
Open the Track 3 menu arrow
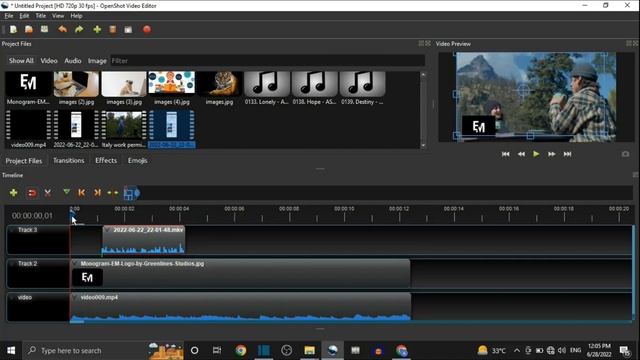pos(12,230)
